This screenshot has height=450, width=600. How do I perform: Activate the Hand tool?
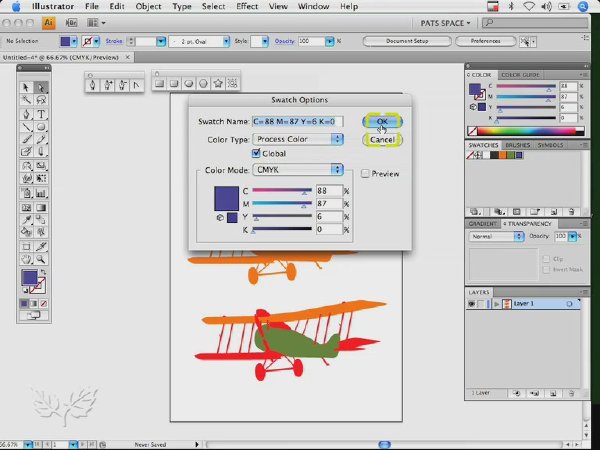click(26, 260)
